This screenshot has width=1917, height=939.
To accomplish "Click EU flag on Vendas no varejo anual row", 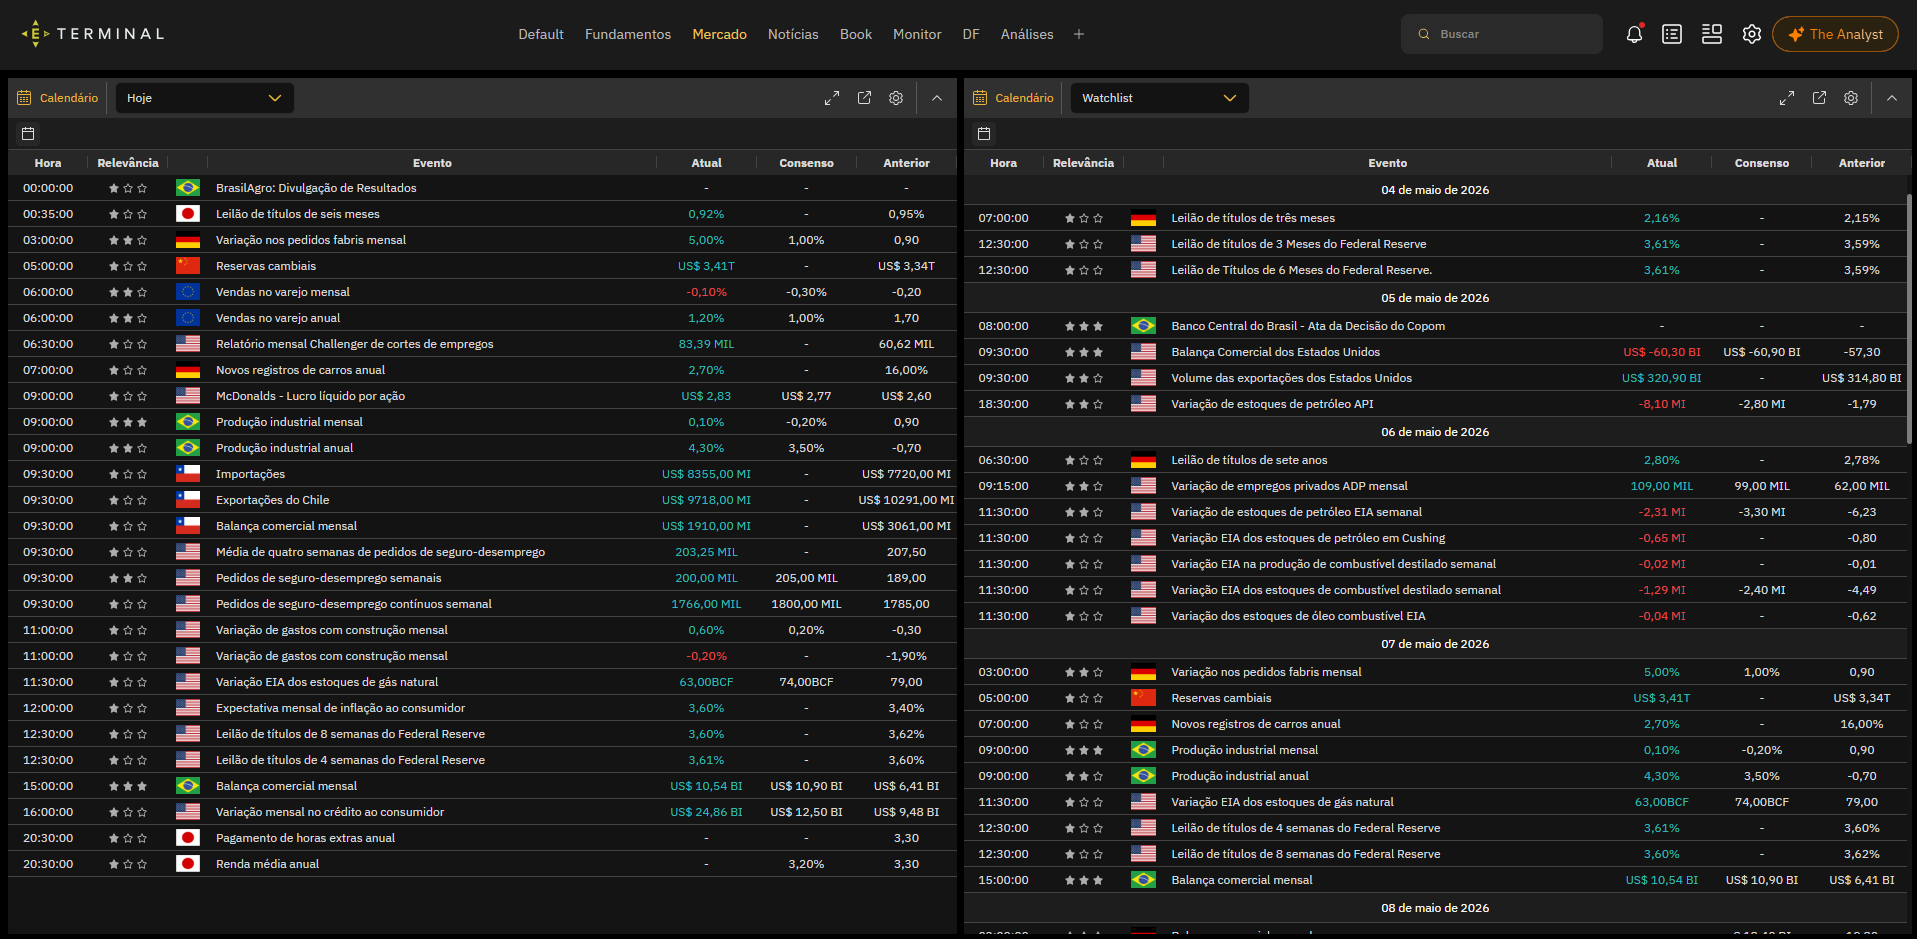I will click(x=188, y=318).
